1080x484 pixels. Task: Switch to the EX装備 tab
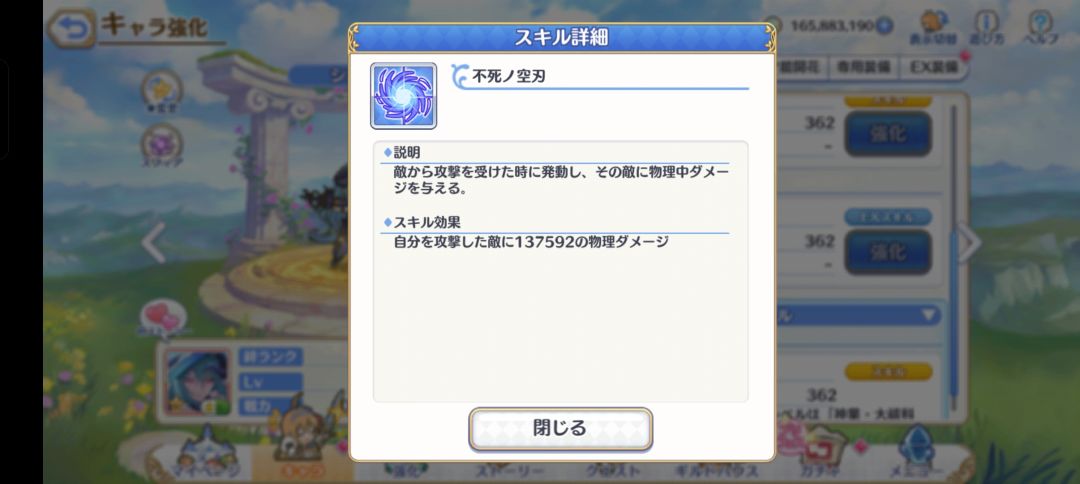coord(933,67)
